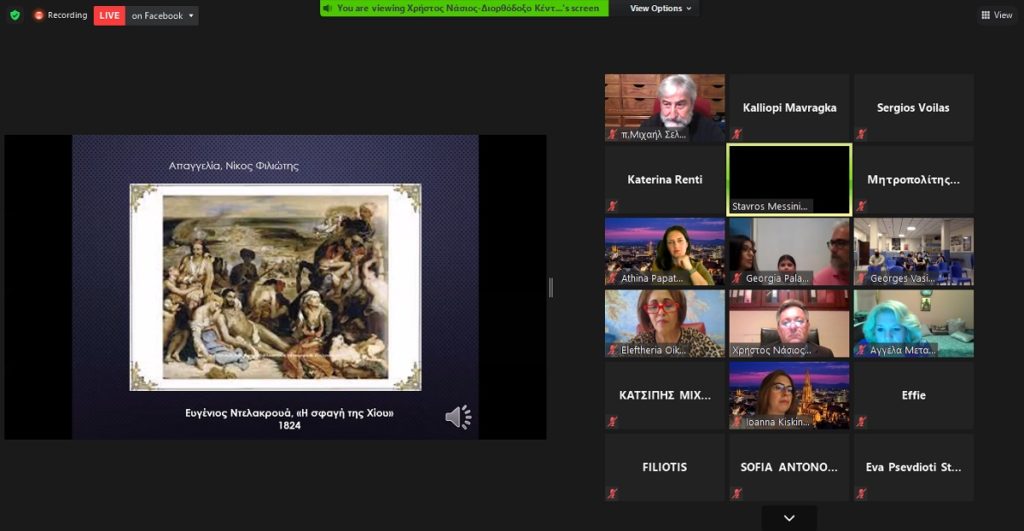Viewport: 1024px width, 531px height.
Task: Click the green screen-sharing notification banner
Action: tap(464, 8)
